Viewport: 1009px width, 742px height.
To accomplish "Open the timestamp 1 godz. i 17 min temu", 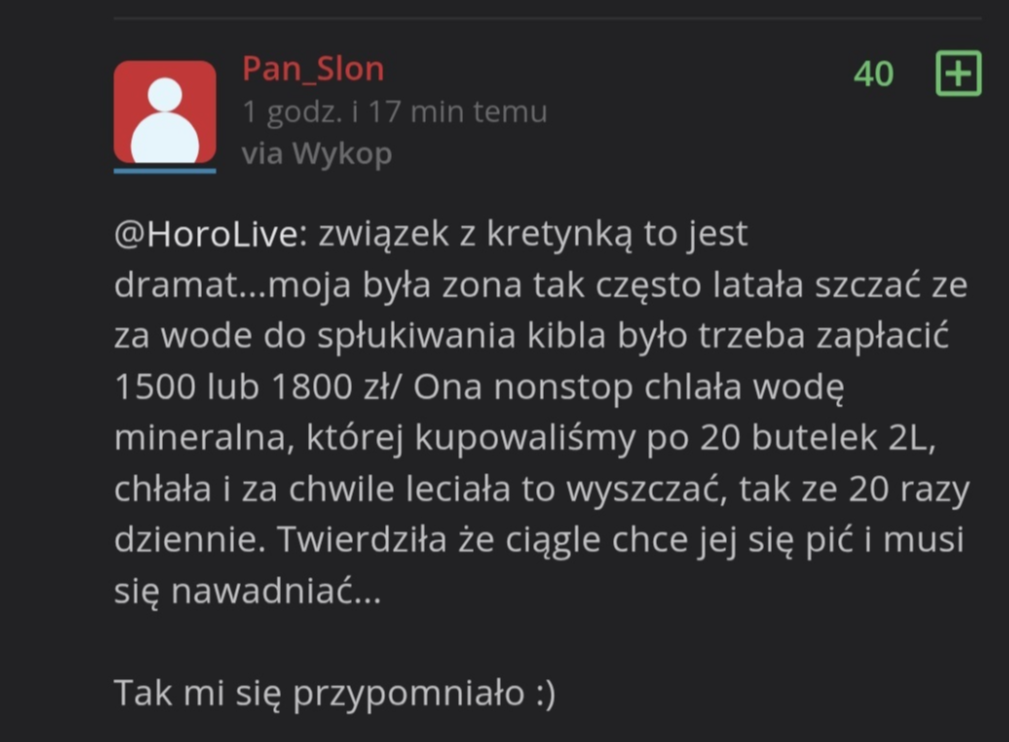I will pyautogui.click(x=394, y=112).
